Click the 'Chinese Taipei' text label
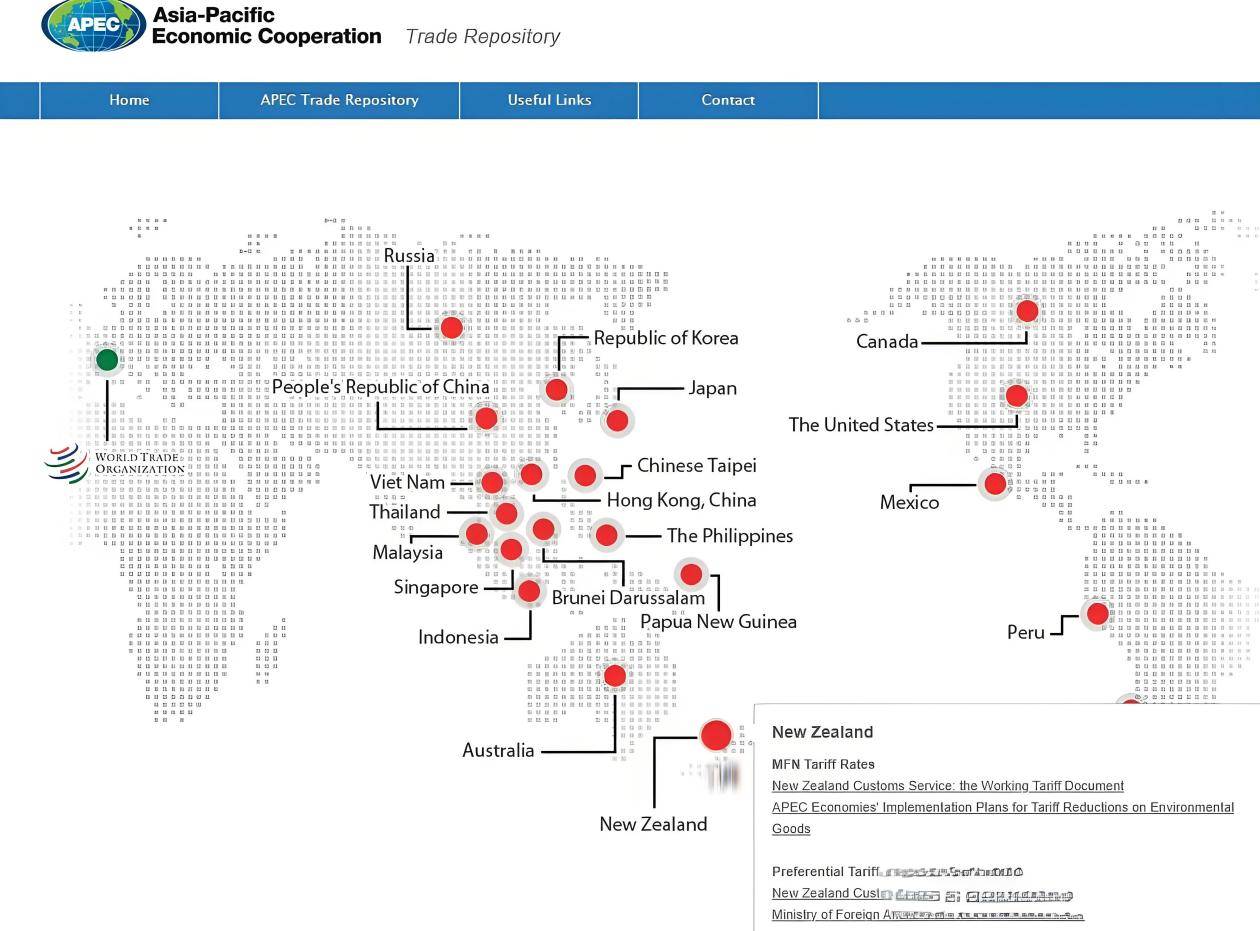1260x931 pixels. (x=697, y=465)
